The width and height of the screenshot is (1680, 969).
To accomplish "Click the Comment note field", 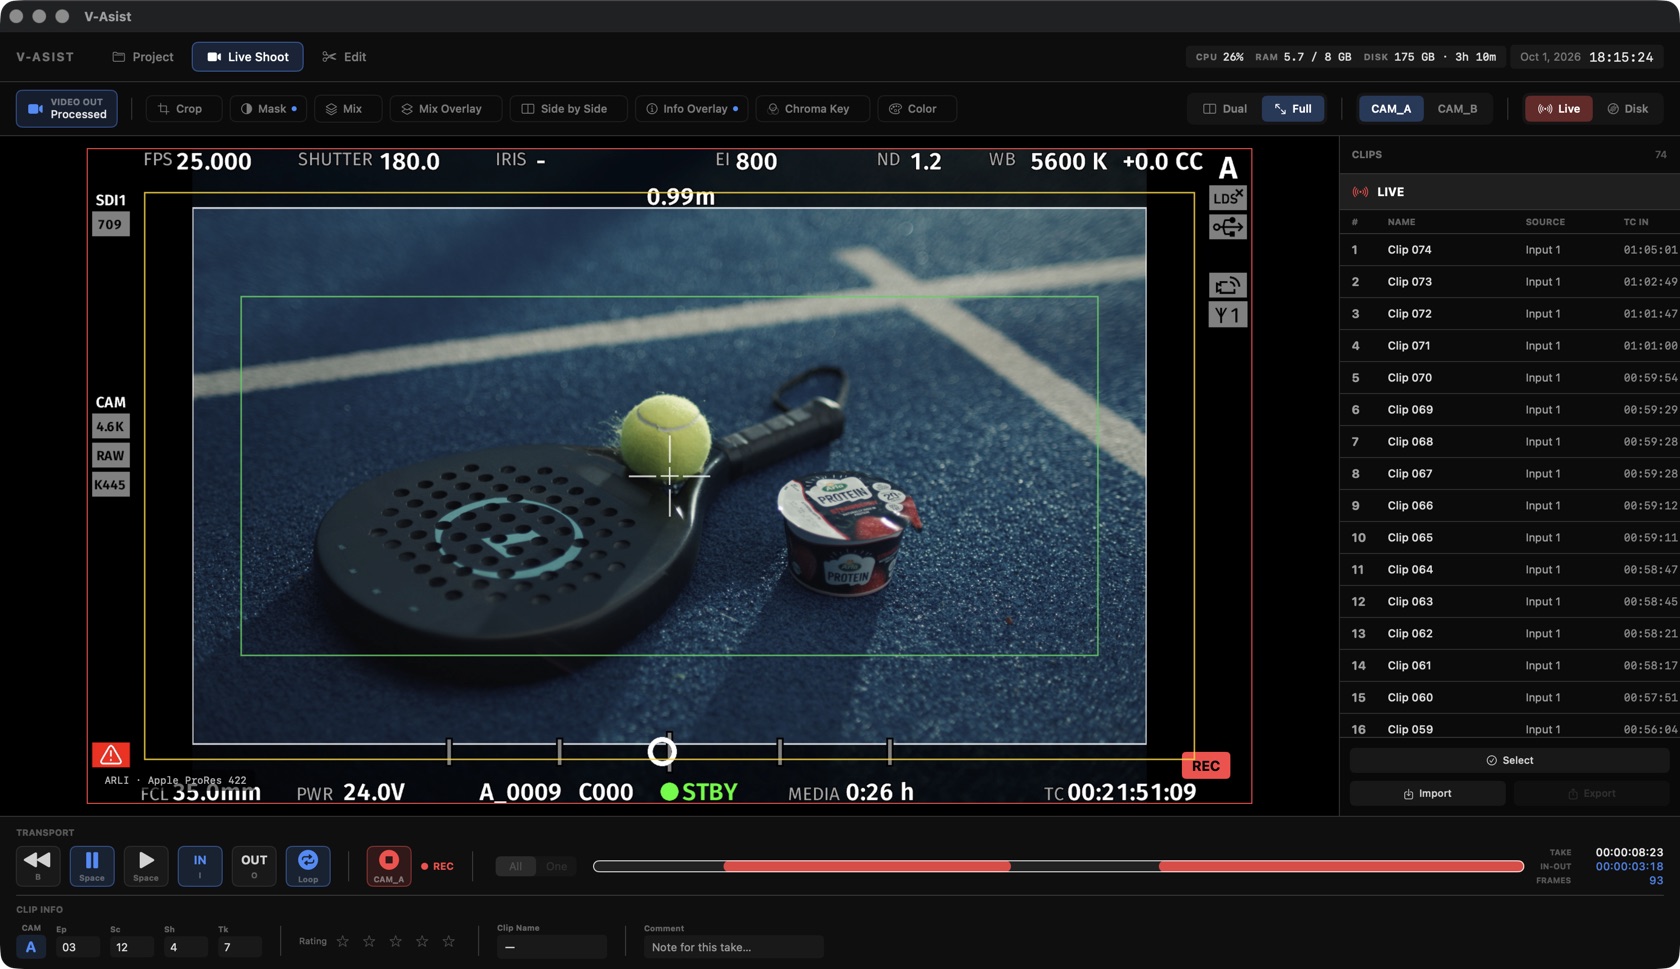I will [733, 947].
